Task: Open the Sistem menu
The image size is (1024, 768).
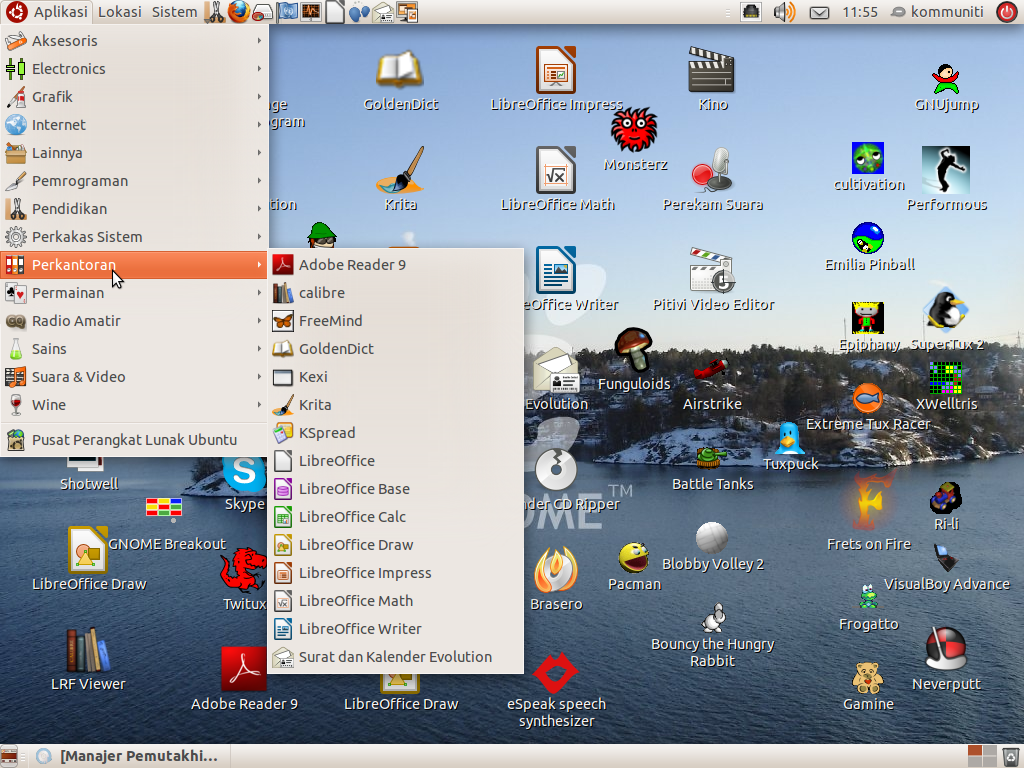Action: pos(174,11)
